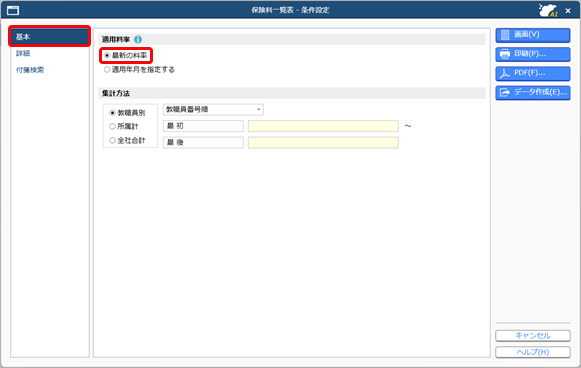This screenshot has height=368, width=581.
Task: Switch to the 付箋検索 tab
Action: point(30,70)
